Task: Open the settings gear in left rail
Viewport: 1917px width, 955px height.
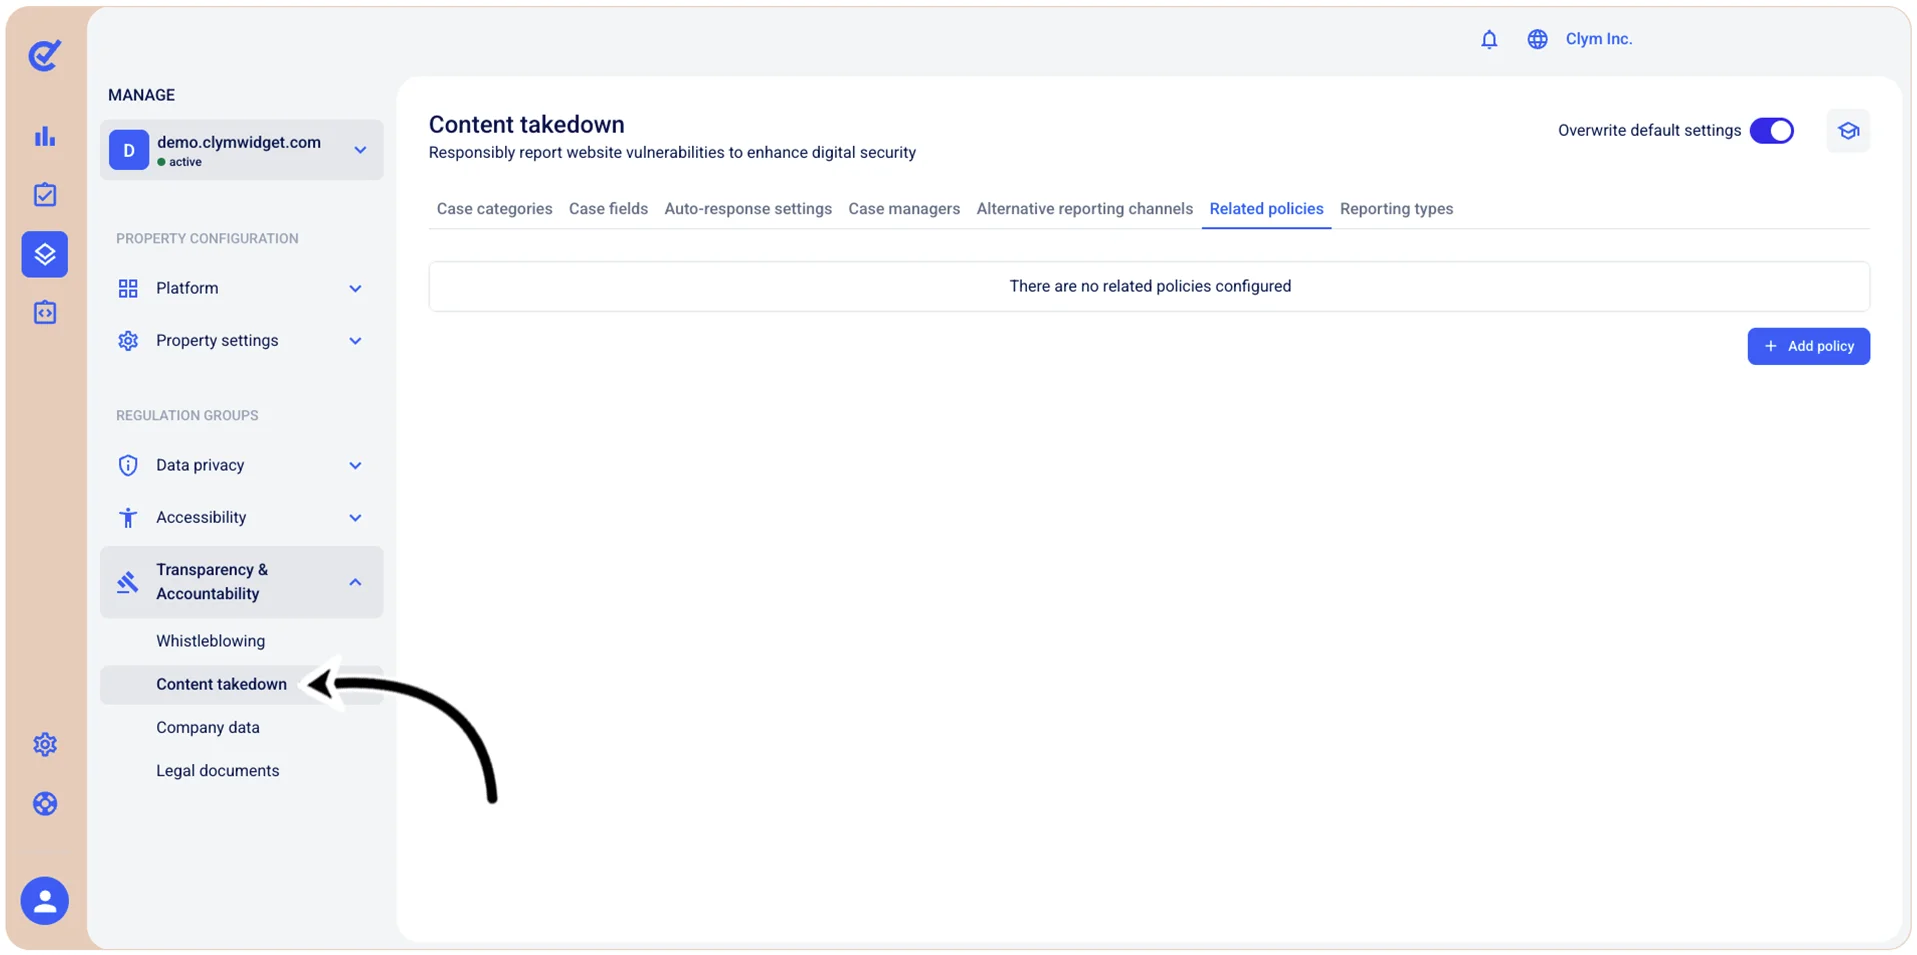Action: tap(45, 744)
